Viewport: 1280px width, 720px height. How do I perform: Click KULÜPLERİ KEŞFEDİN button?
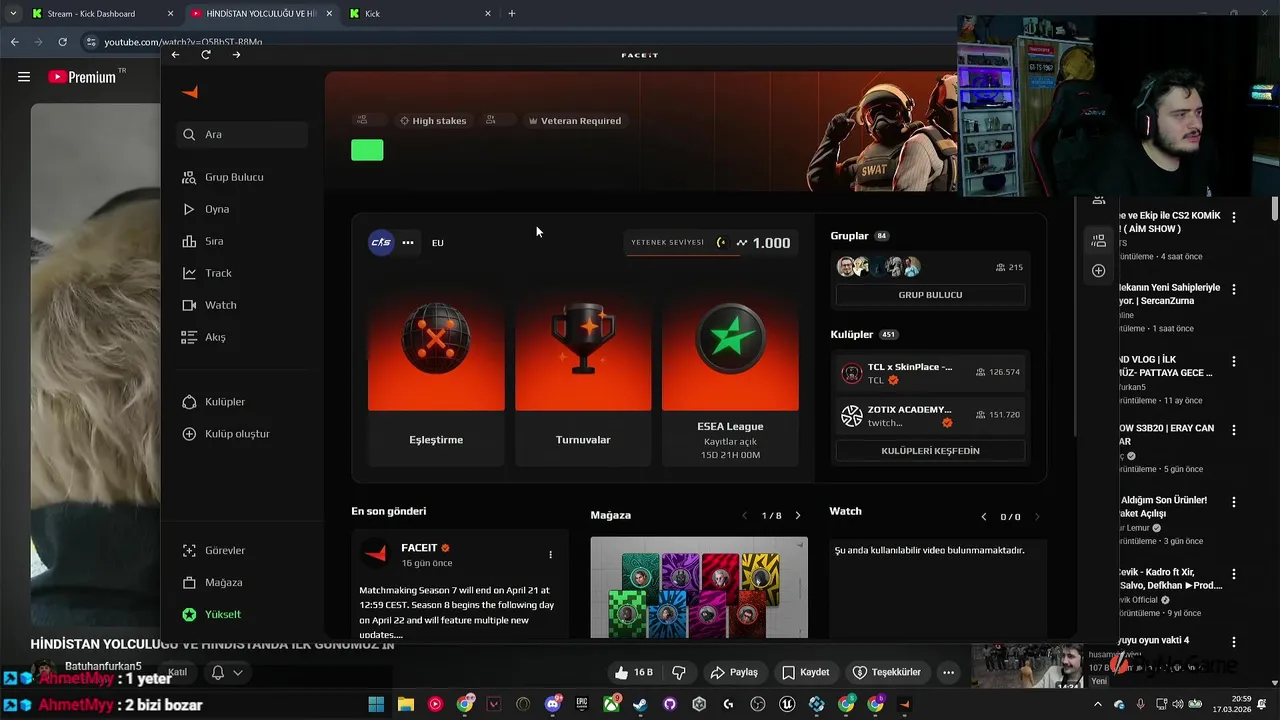pyautogui.click(x=930, y=451)
